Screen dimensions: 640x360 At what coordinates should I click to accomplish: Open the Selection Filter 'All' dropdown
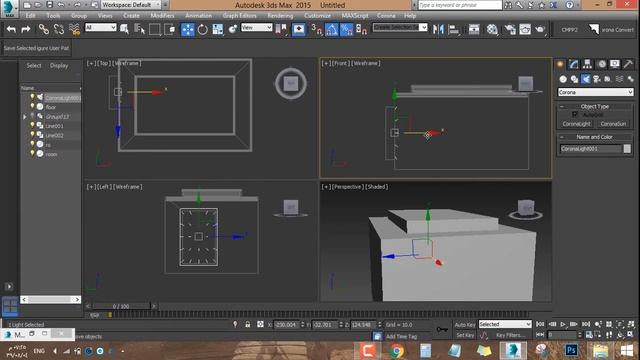pos(100,27)
